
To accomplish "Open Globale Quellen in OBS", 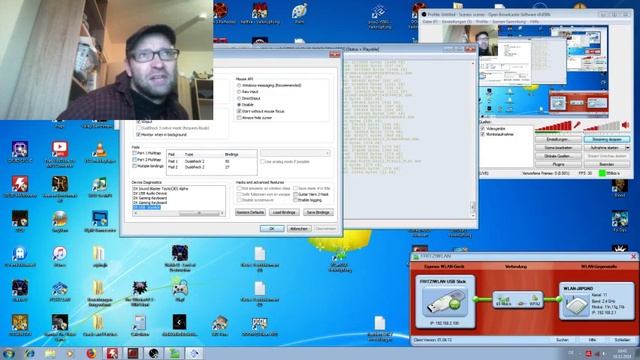I will pyautogui.click(x=558, y=156).
